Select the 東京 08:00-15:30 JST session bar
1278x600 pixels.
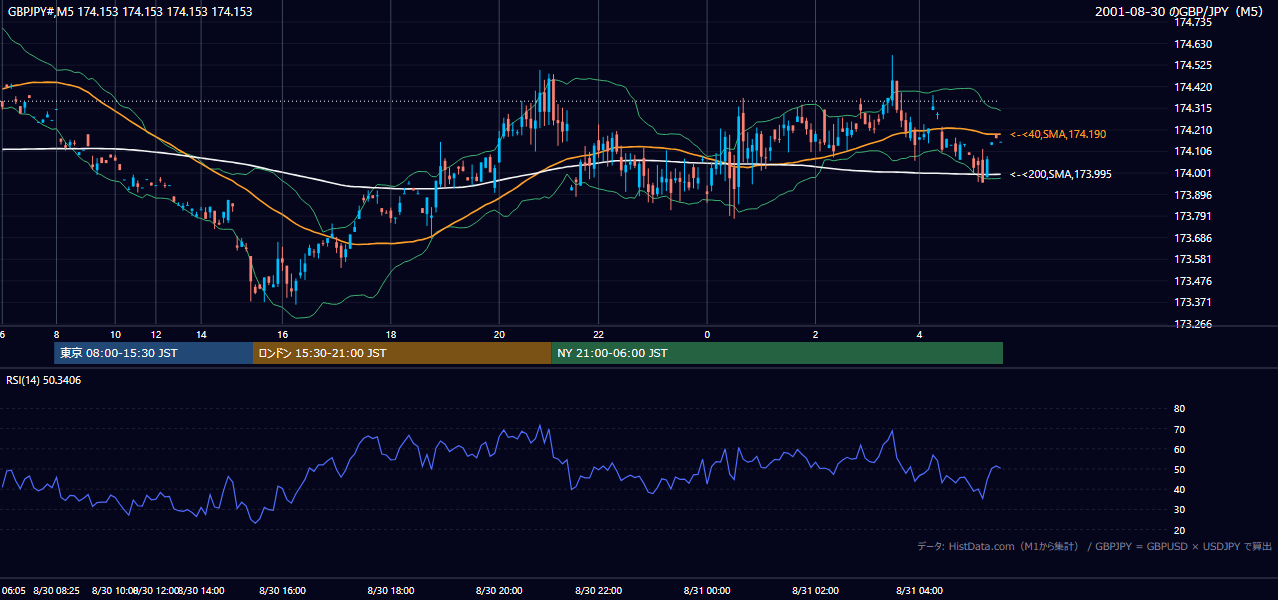[153, 353]
